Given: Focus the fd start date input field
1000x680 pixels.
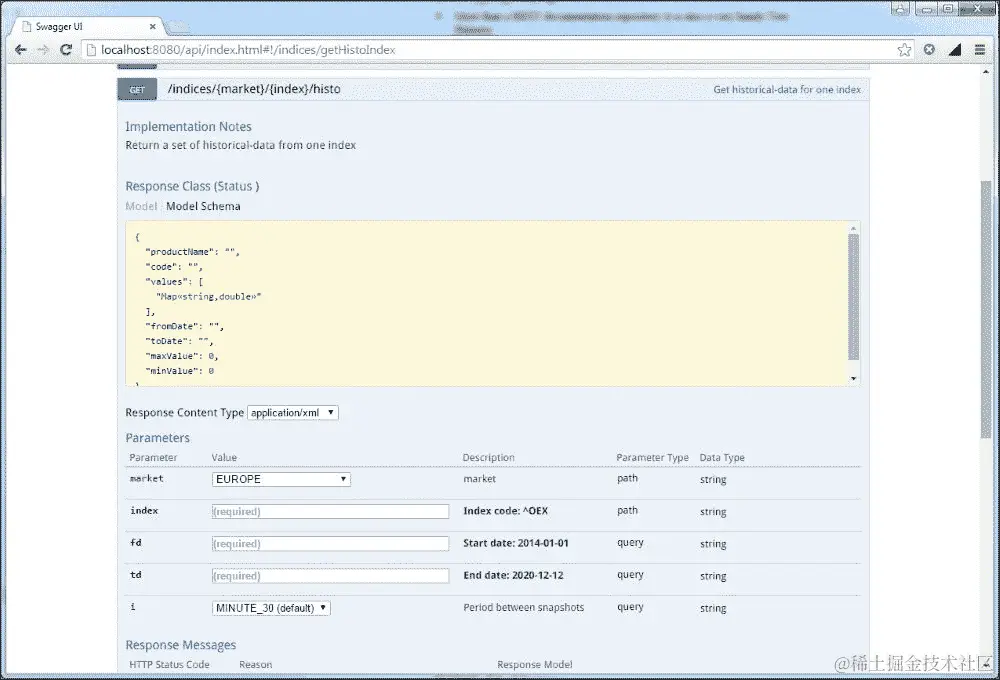Looking at the screenshot, I should click(x=330, y=543).
